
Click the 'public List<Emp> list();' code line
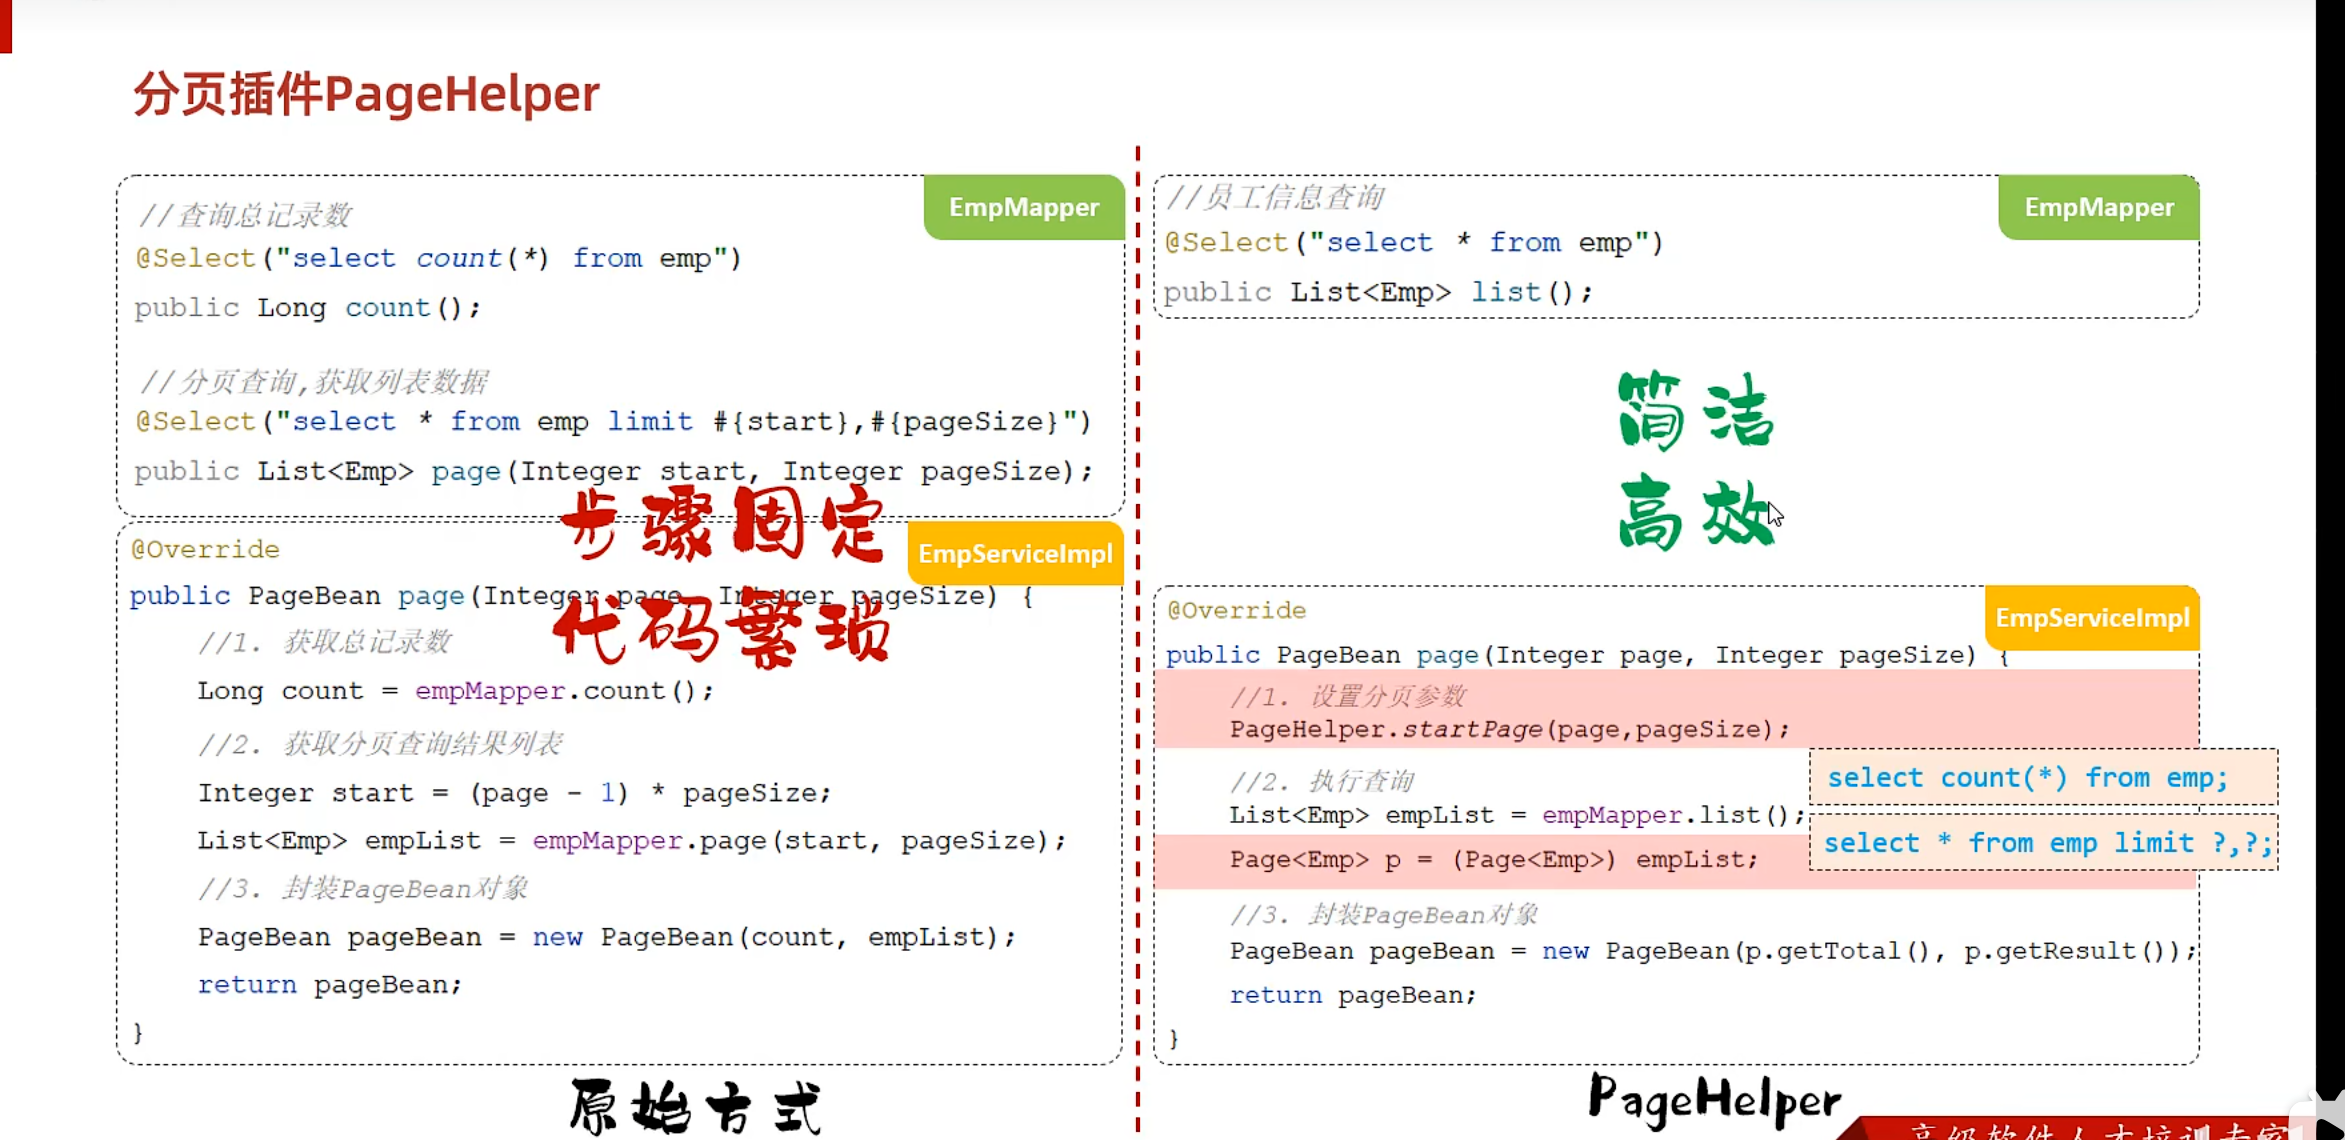pos(1377,292)
